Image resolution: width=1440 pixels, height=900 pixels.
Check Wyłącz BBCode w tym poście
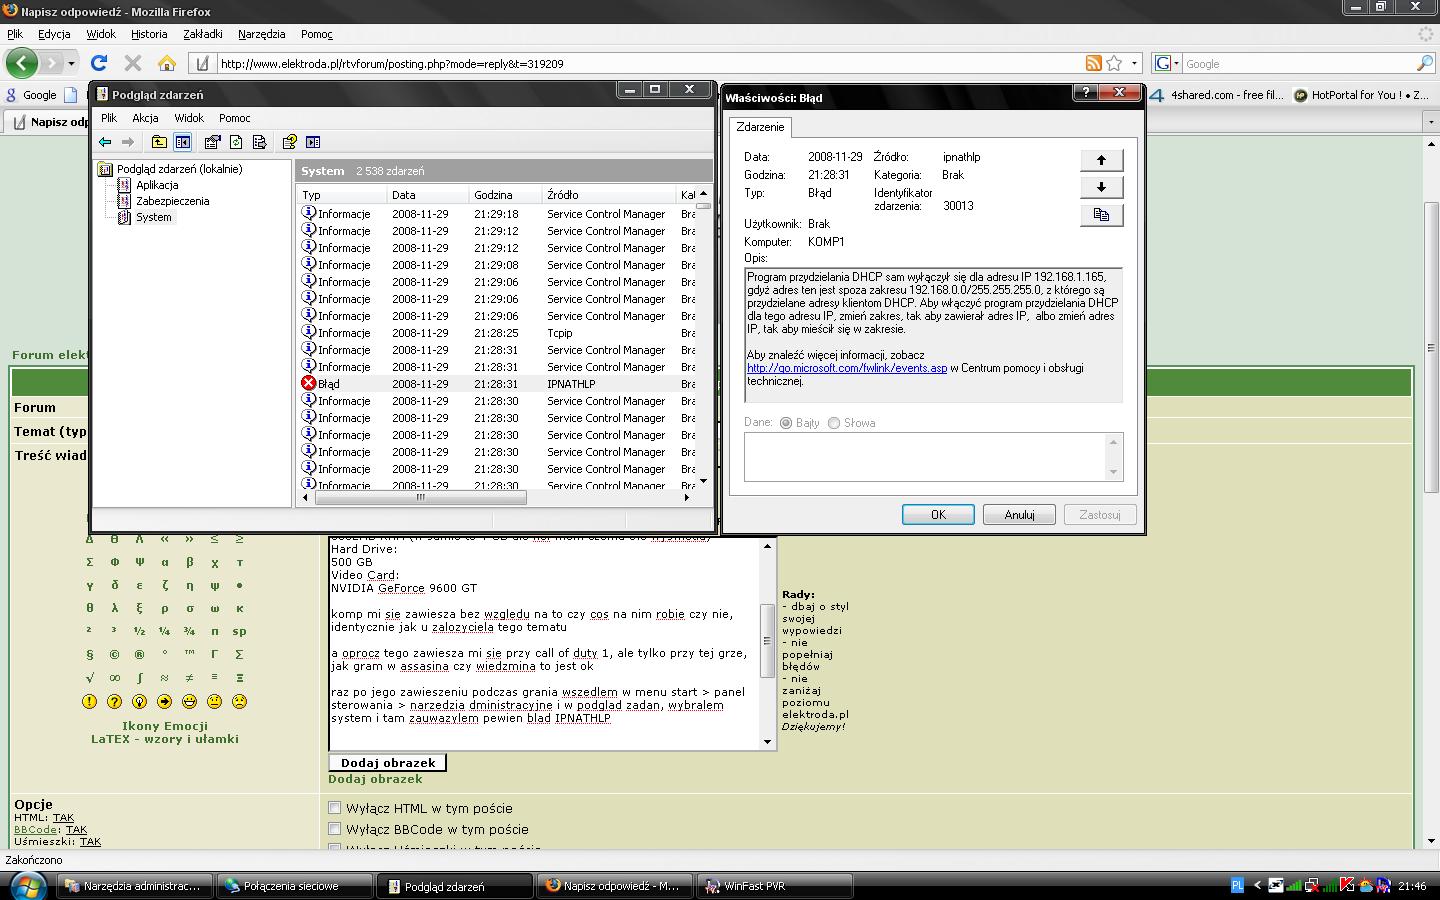click(x=335, y=829)
